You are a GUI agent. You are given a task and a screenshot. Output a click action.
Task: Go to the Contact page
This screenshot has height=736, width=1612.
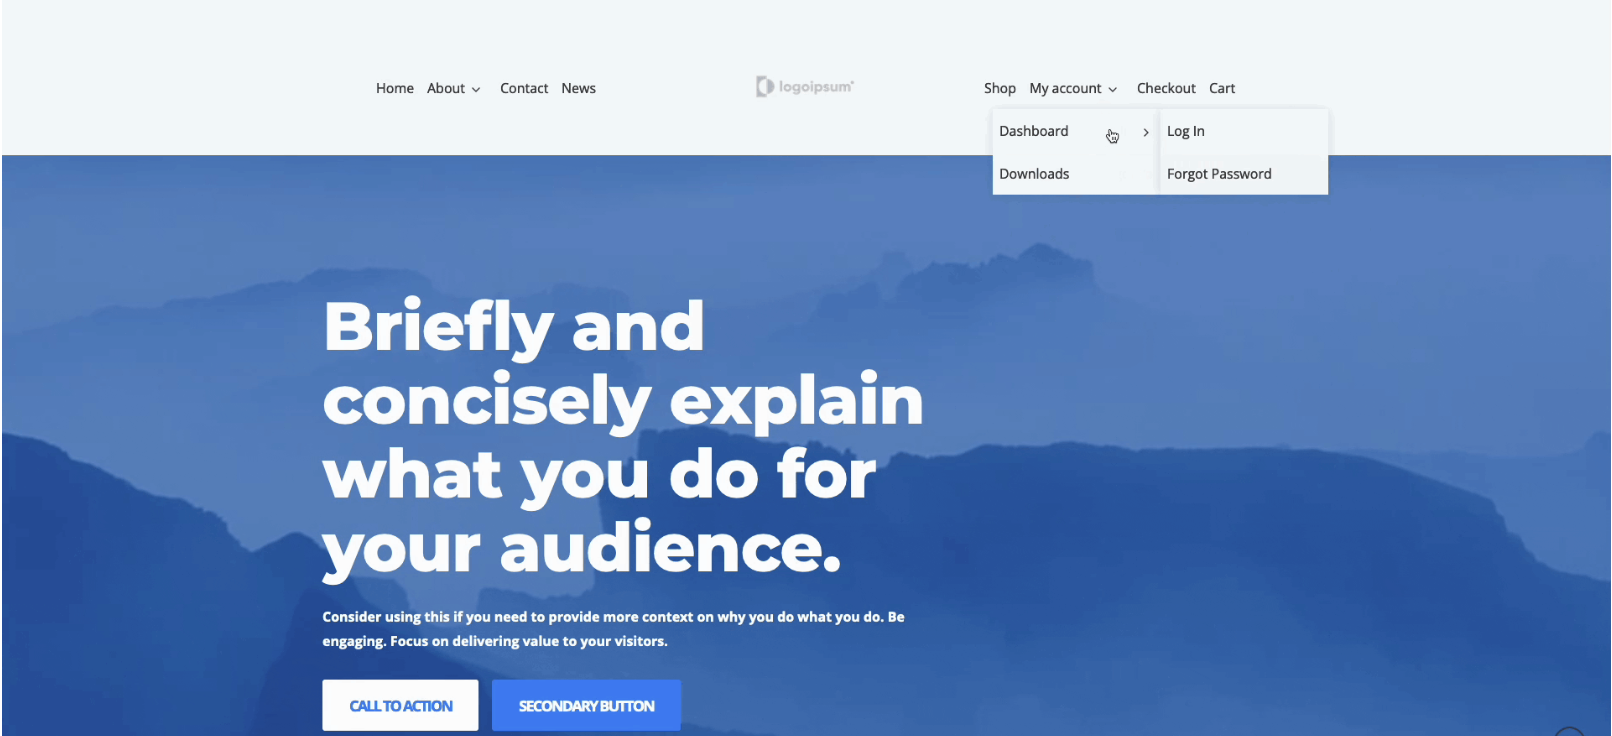tap(524, 88)
